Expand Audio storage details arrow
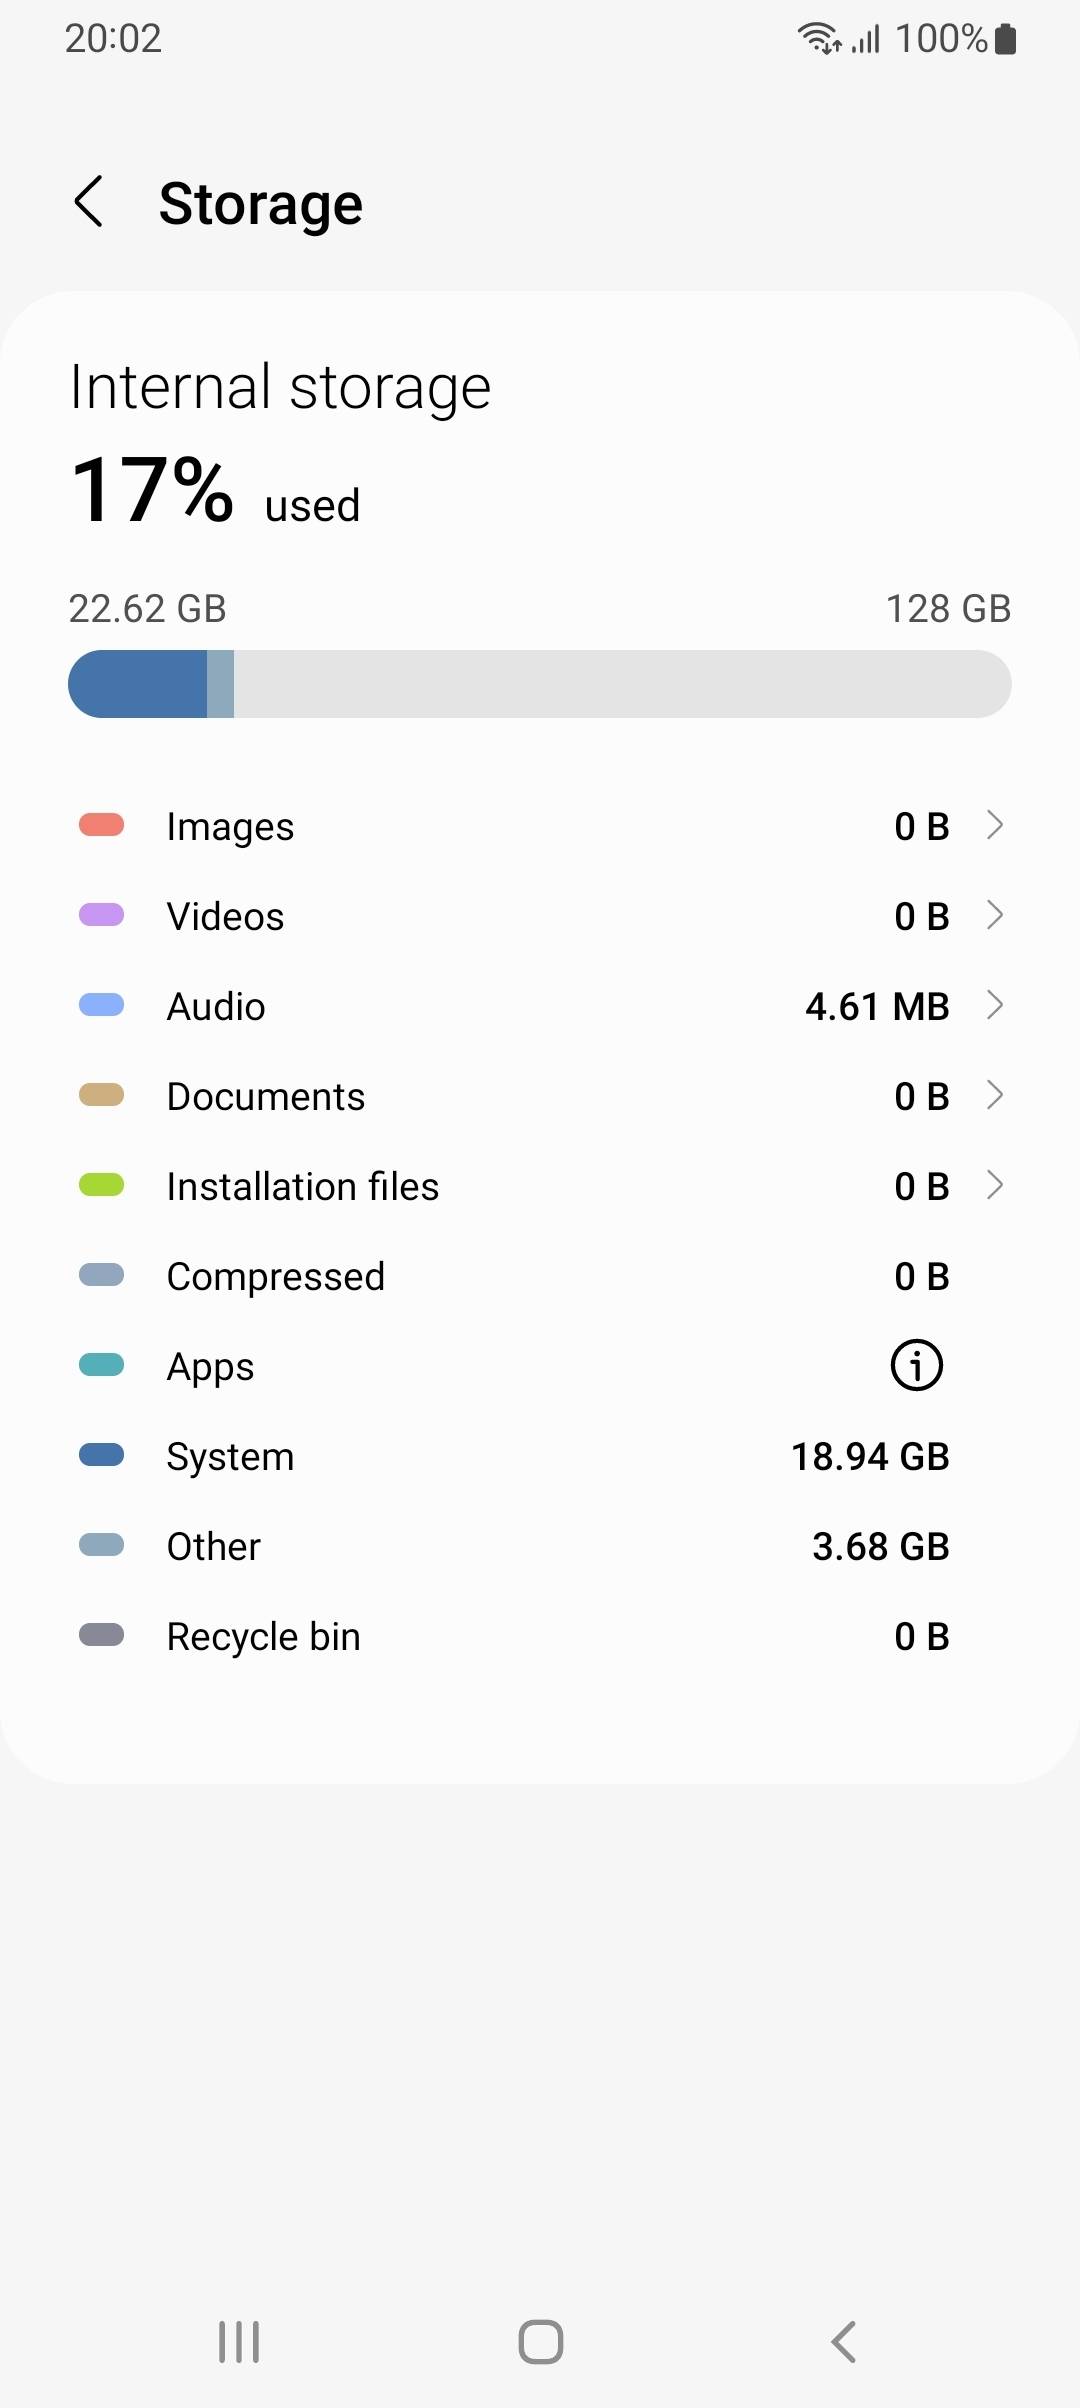The width and height of the screenshot is (1080, 2408). click(994, 1005)
